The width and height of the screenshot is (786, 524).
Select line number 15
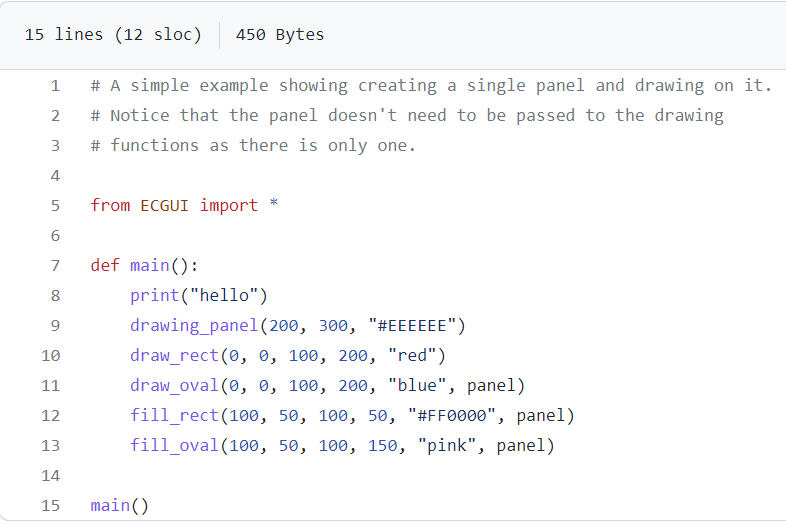point(51,506)
